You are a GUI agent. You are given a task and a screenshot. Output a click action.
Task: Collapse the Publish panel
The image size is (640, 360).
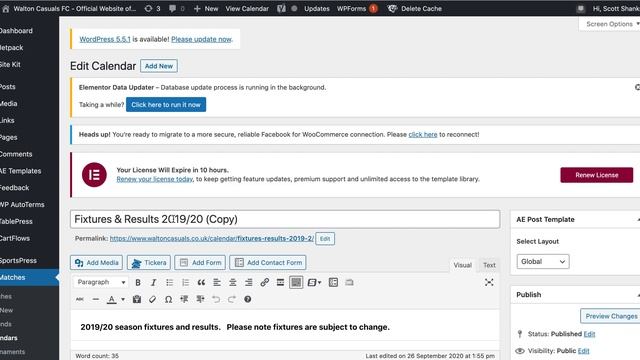tap(638, 295)
